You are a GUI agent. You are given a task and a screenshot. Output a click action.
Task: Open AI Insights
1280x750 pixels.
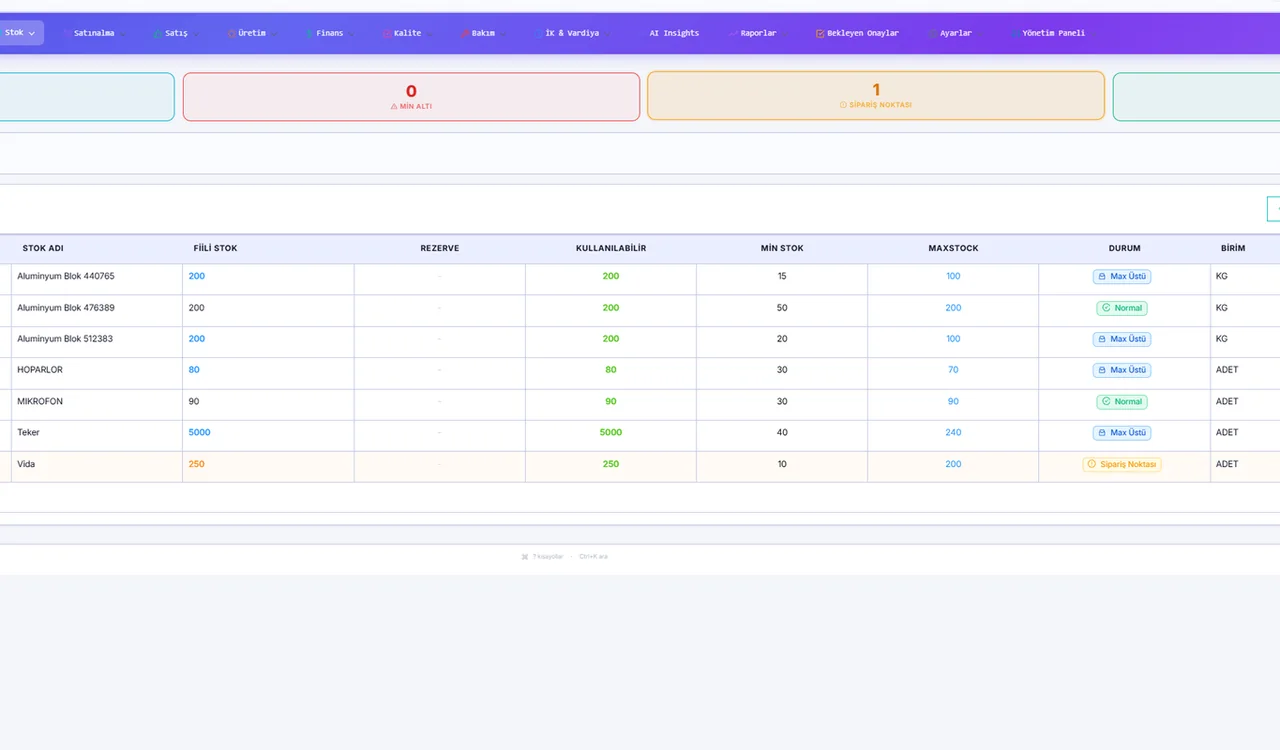[x=674, y=33]
